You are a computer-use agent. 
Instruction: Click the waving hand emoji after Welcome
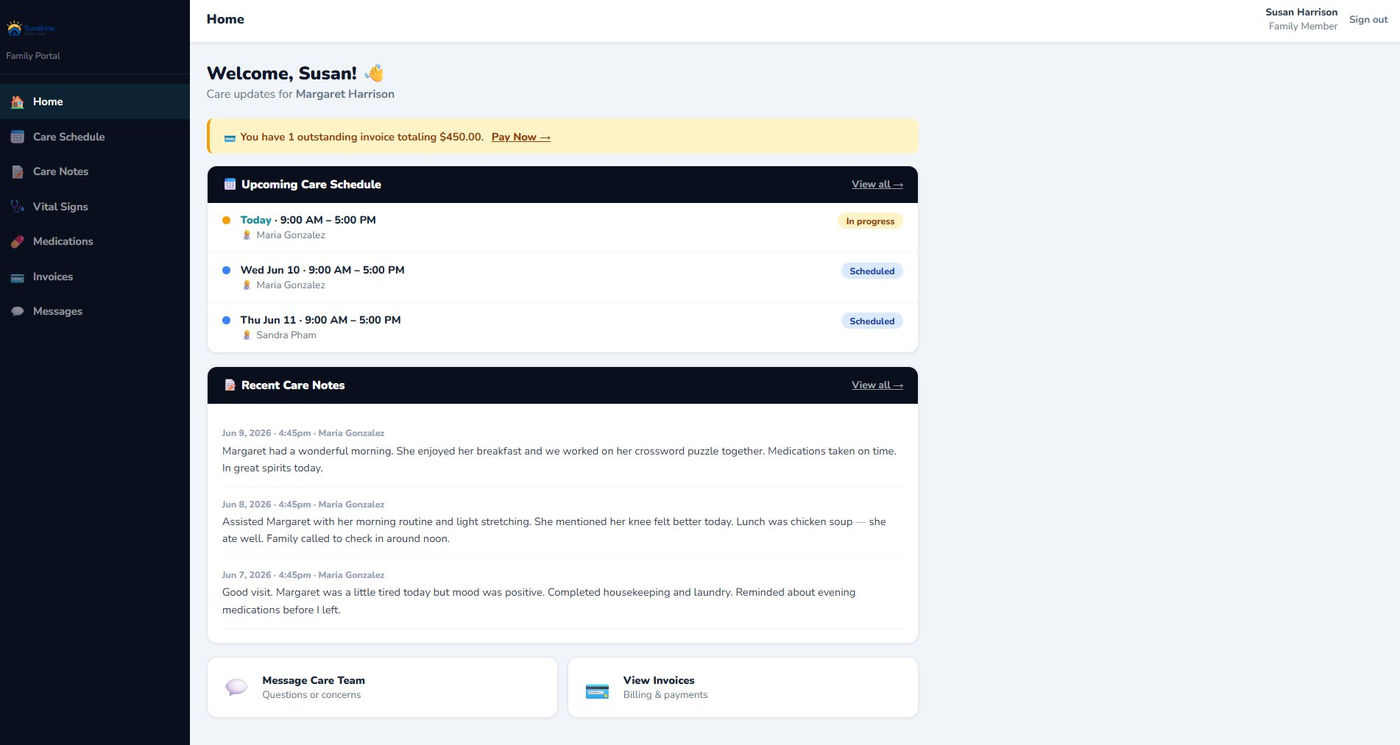(374, 73)
